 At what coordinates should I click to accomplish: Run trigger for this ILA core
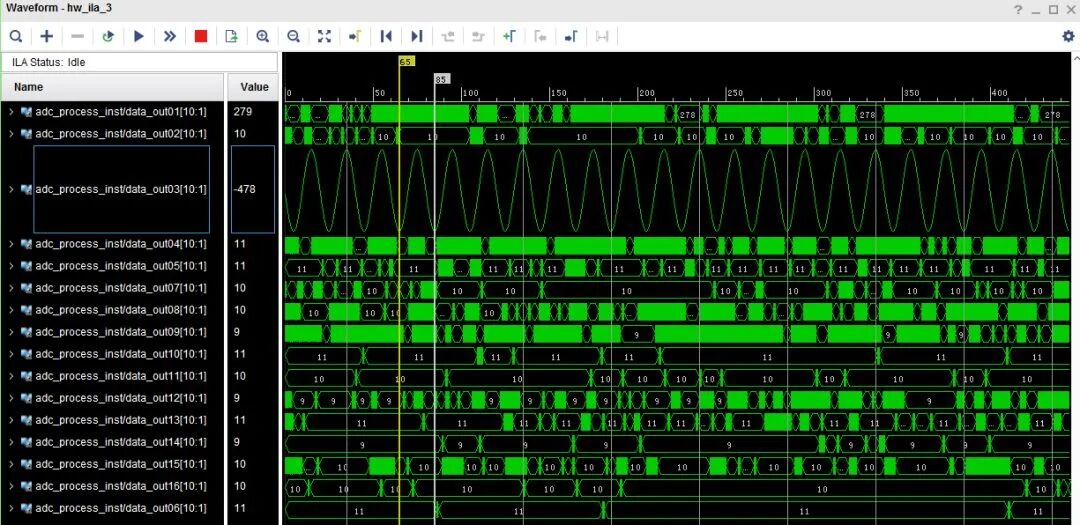[139, 36]
